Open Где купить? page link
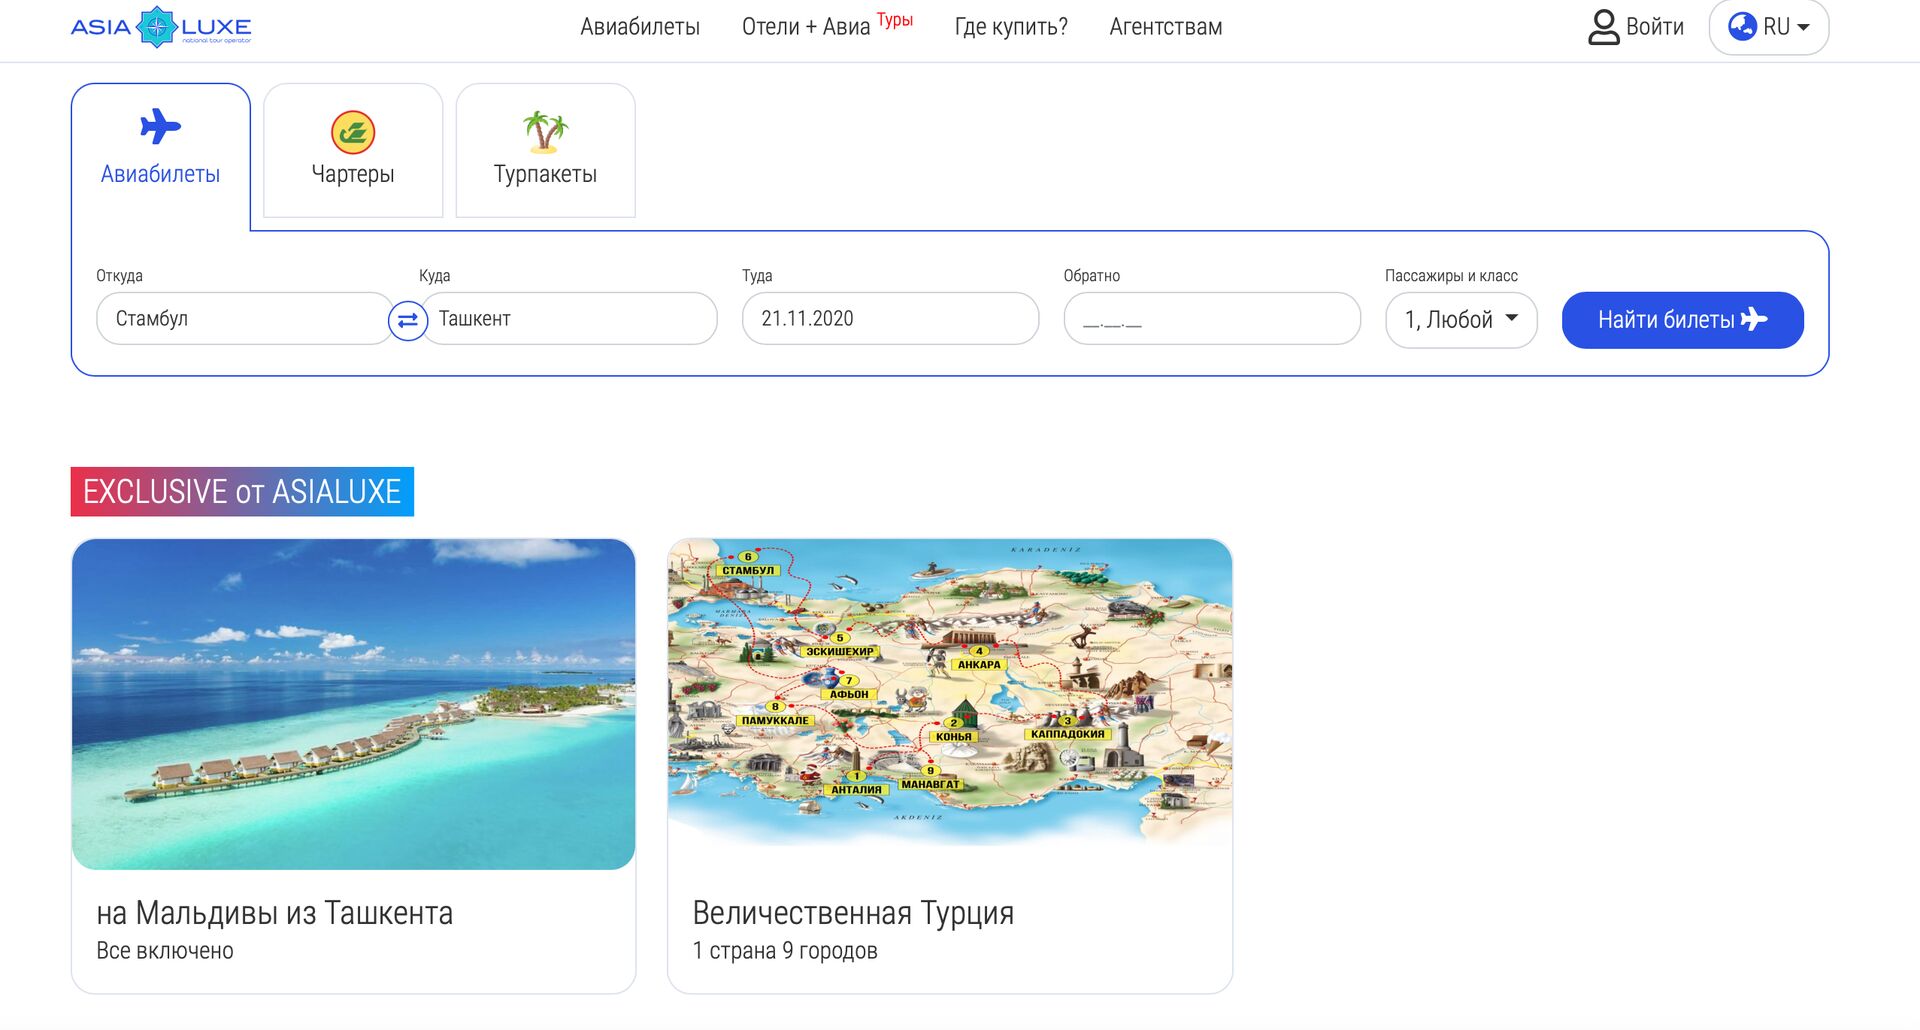Viewport: 1920px width, 1030px height. pyautogui.click(x=1011, y=27)
